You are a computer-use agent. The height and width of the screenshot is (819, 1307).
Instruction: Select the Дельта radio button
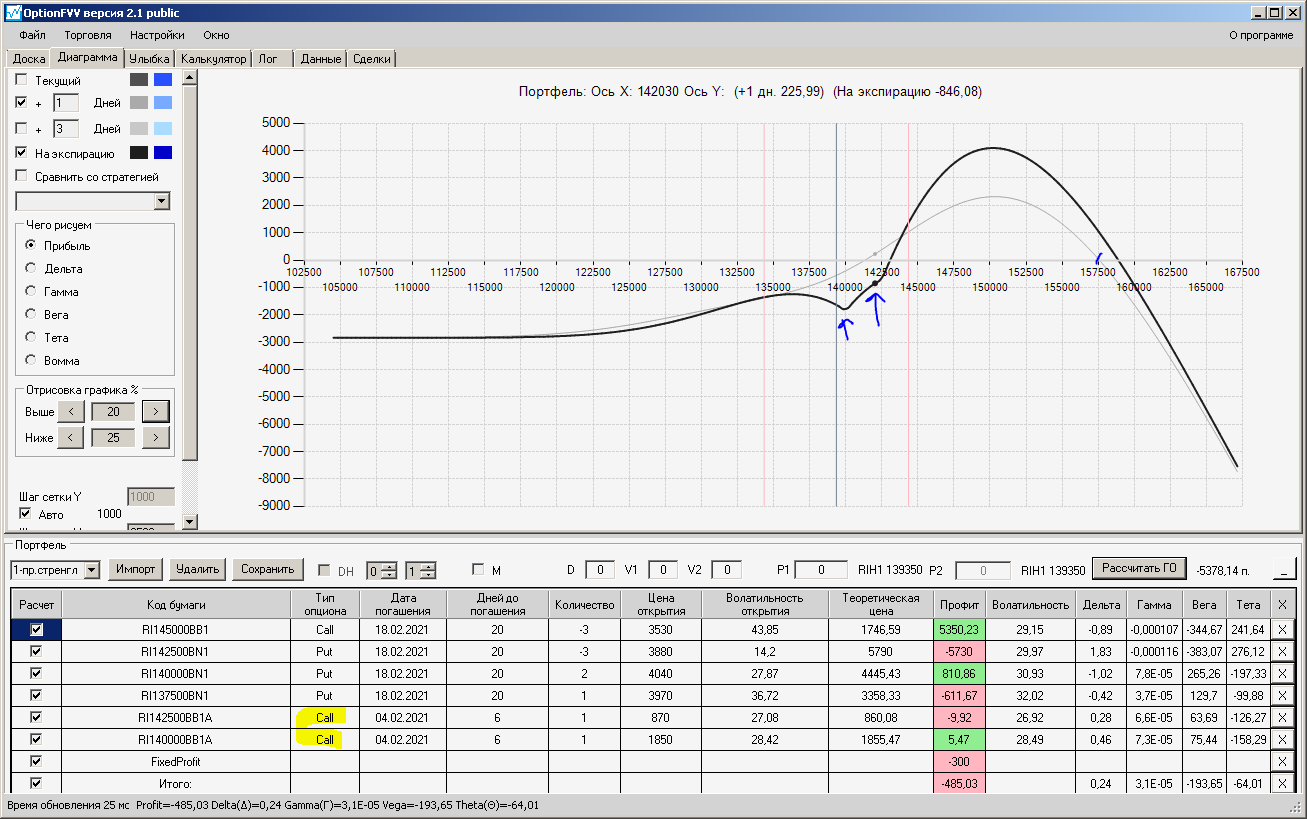pyautogui.click(x=31, y=269)
